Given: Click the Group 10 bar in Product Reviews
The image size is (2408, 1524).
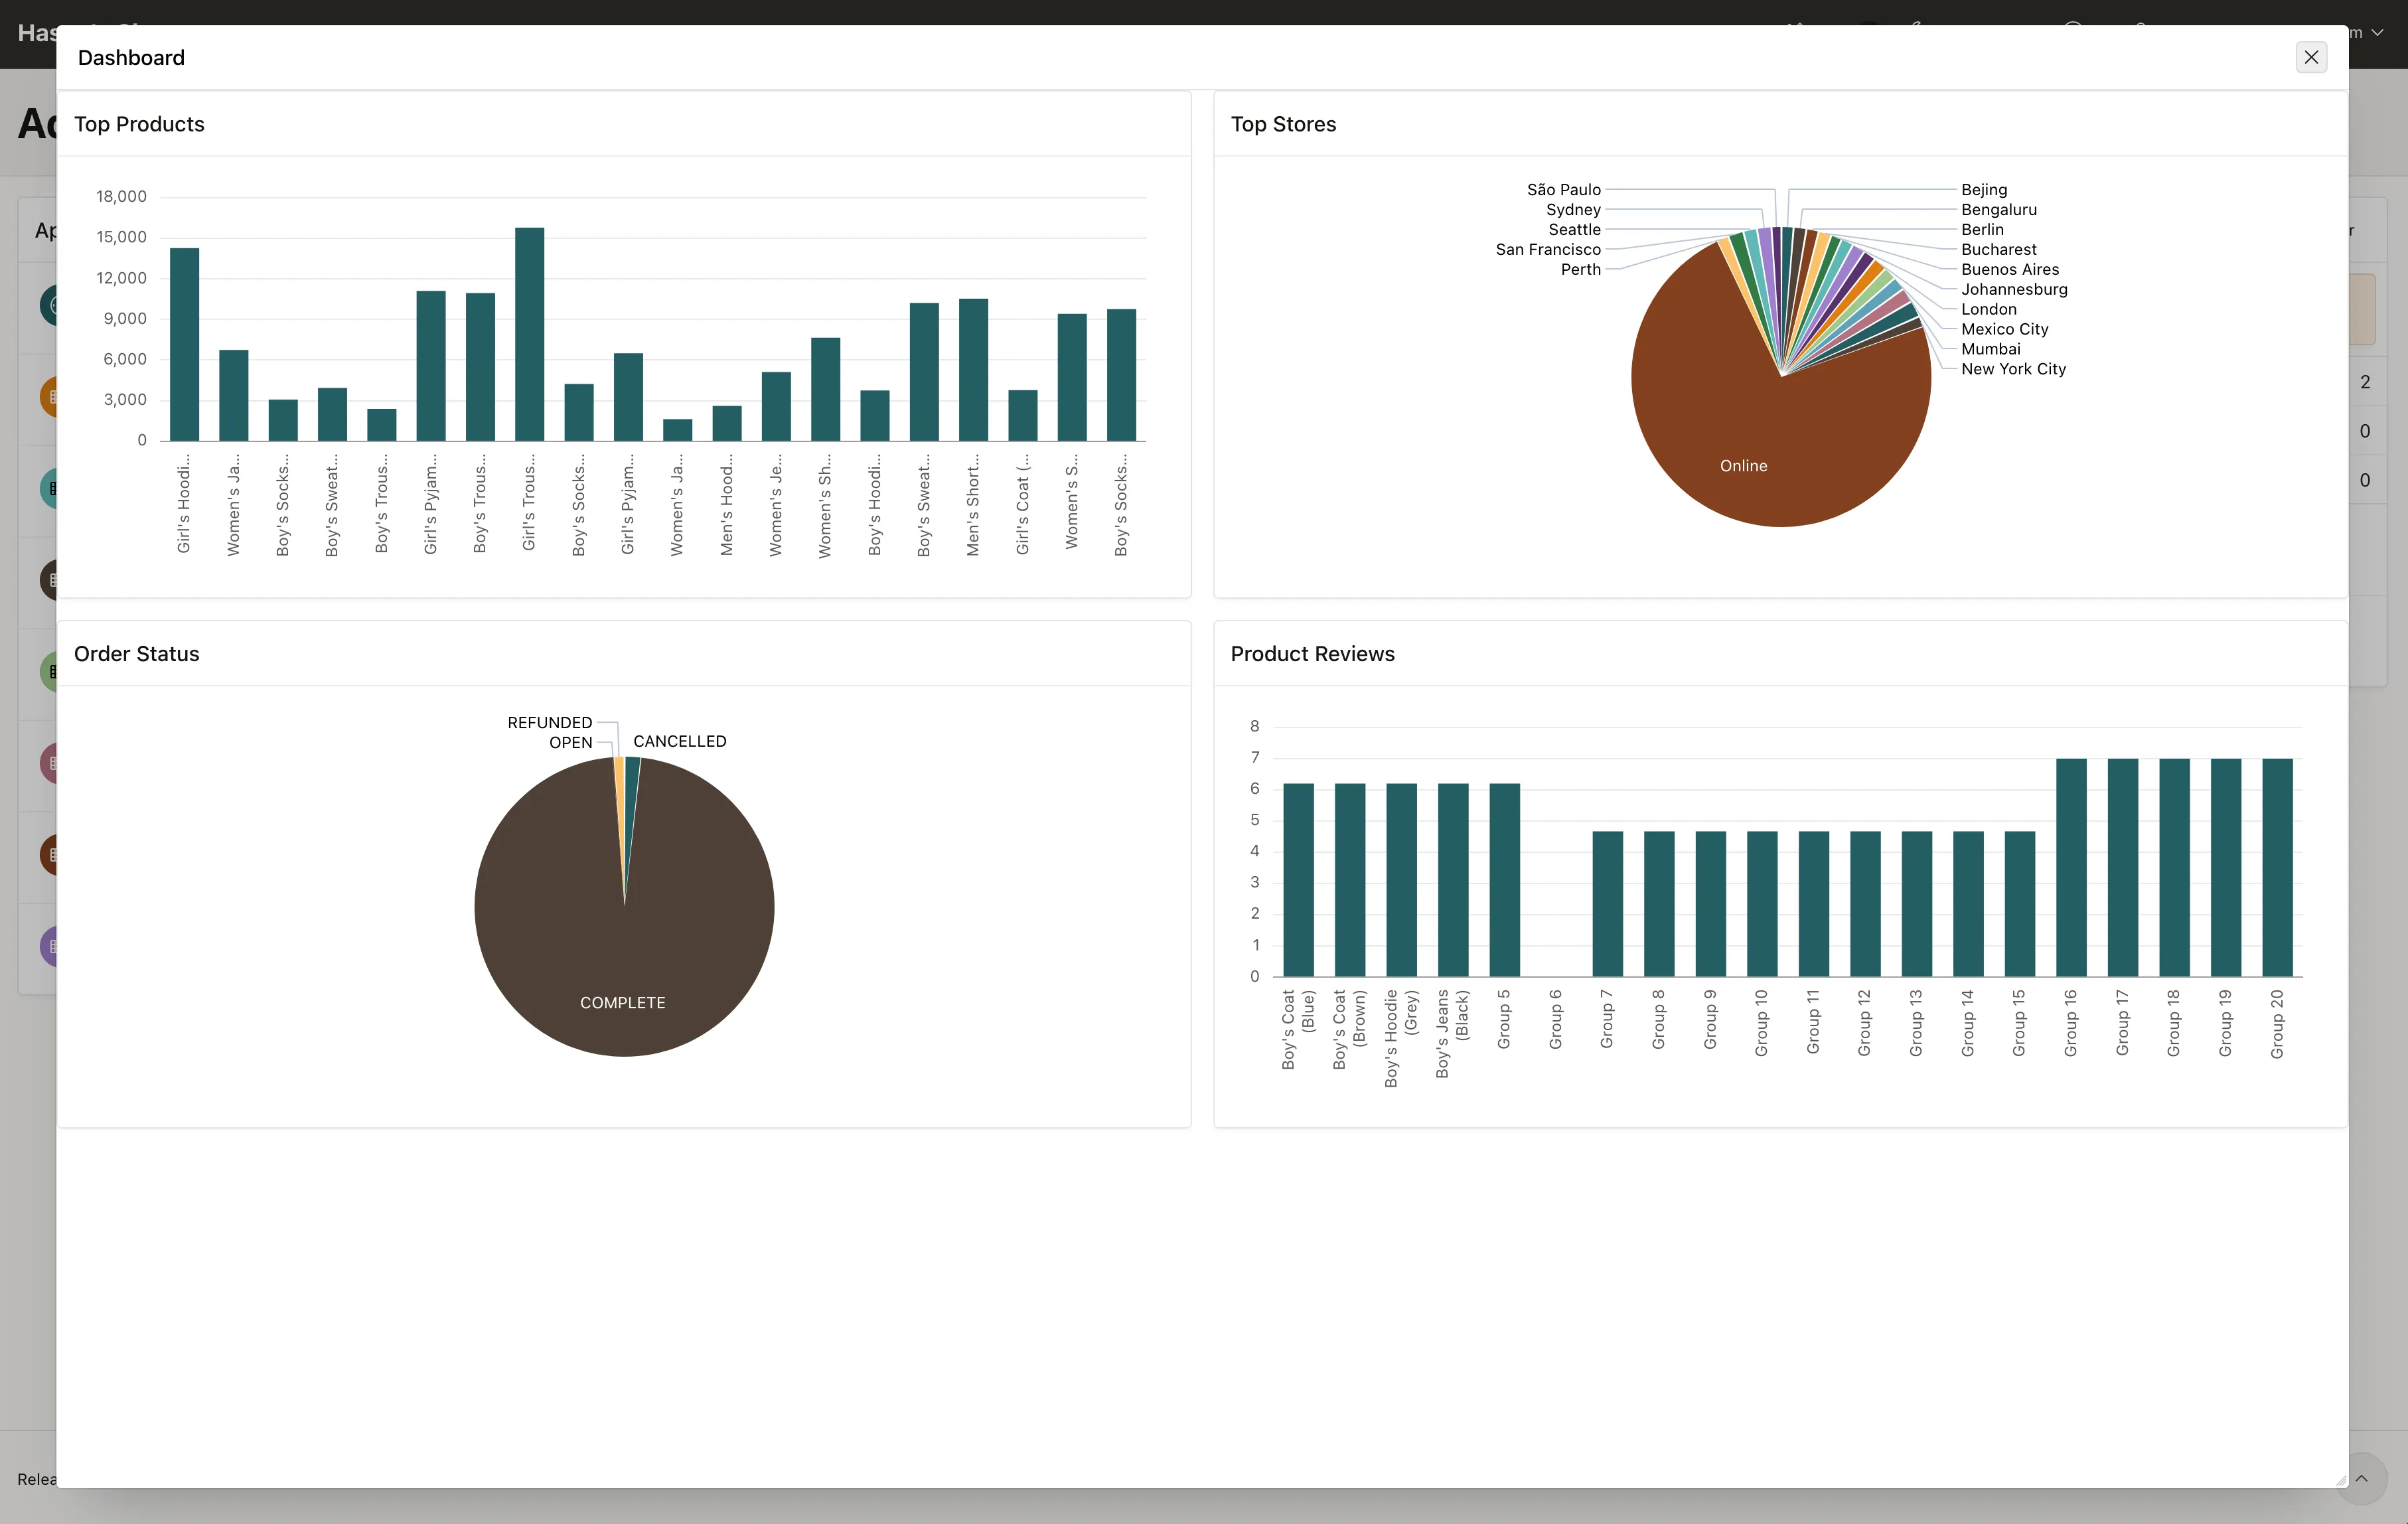Looking at the screenshot, I should 1762,904.
